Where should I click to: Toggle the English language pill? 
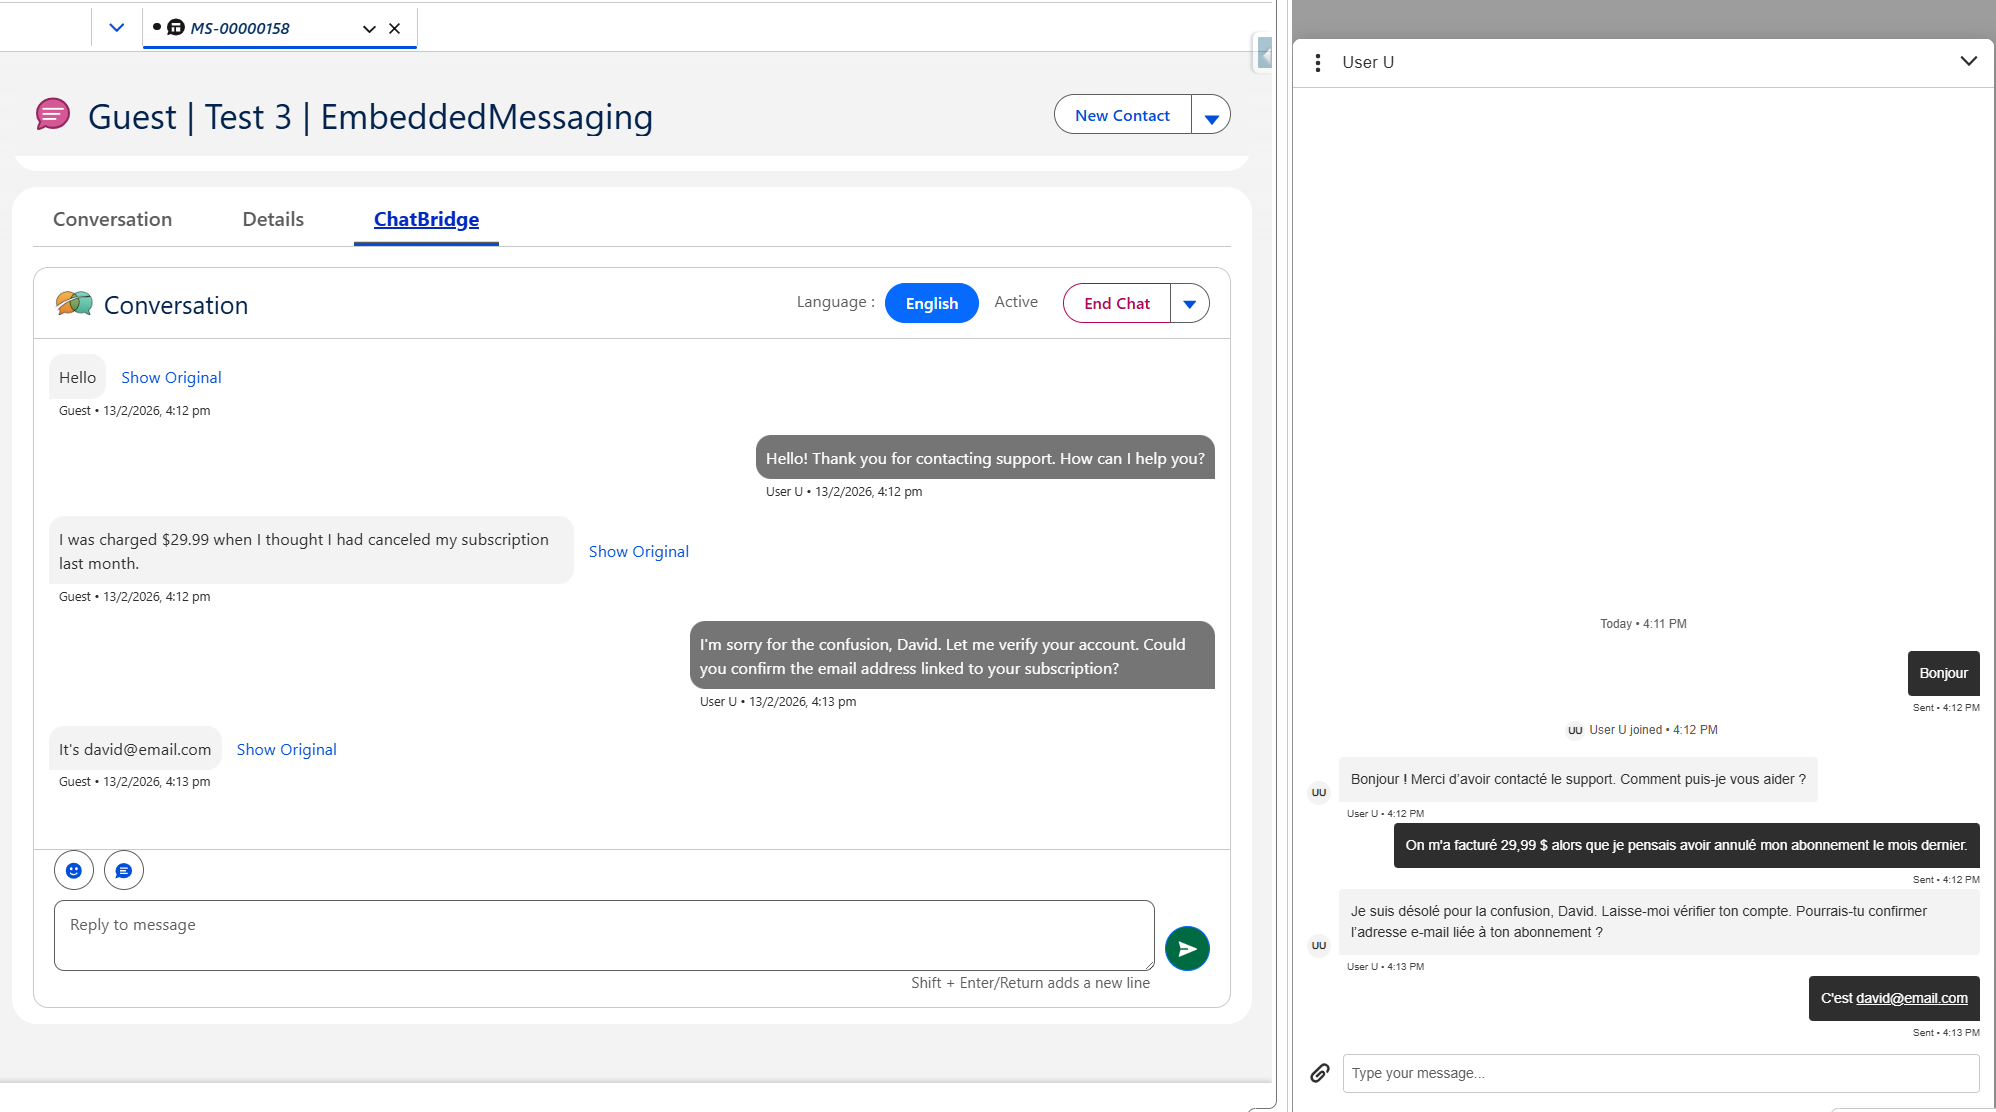[x=931, y=304]
